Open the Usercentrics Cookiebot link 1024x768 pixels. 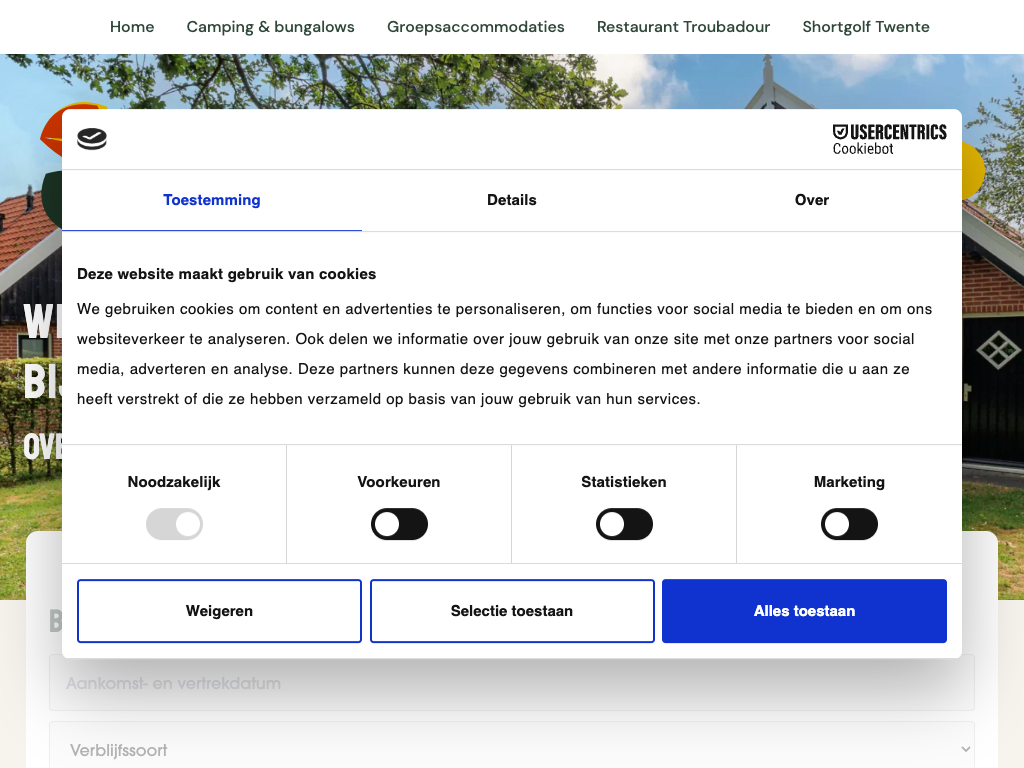(889, 139)
